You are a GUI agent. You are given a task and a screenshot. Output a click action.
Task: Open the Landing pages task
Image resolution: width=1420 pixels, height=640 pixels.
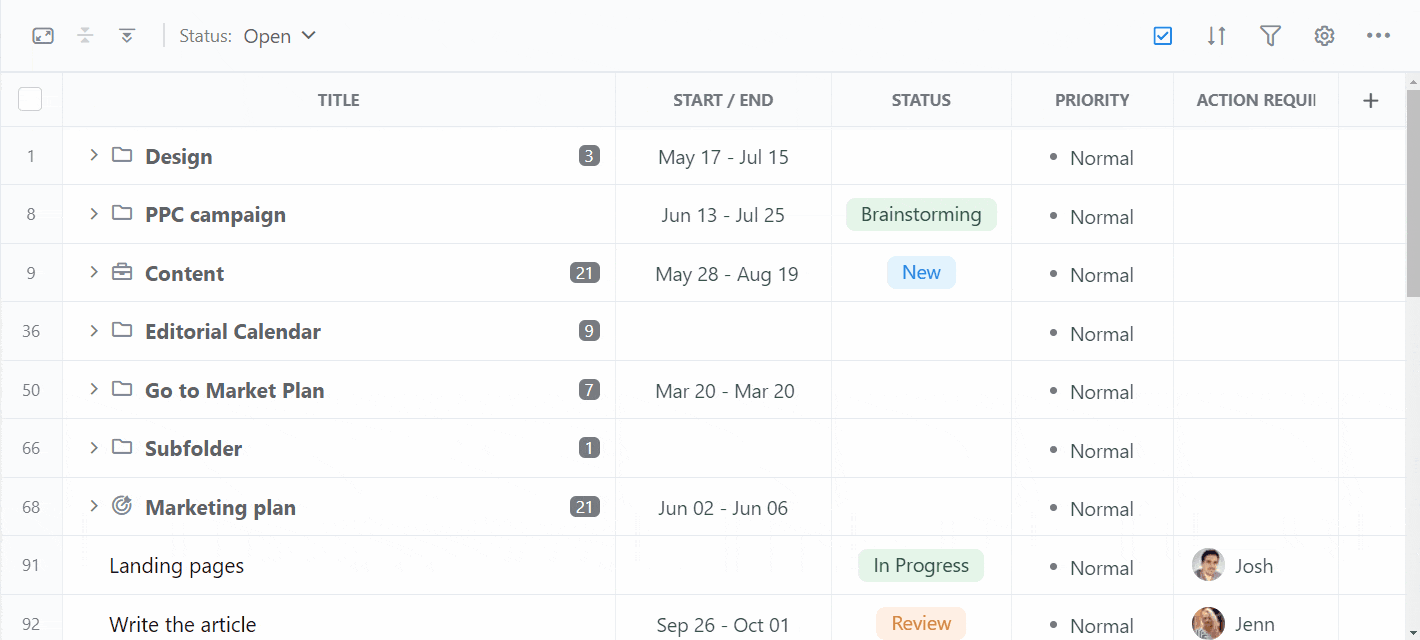[177, 566]
